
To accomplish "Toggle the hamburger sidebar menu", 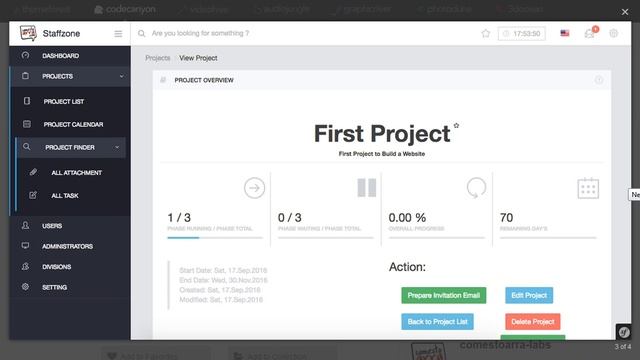I will pyautogui.click(x=118, y=33).
